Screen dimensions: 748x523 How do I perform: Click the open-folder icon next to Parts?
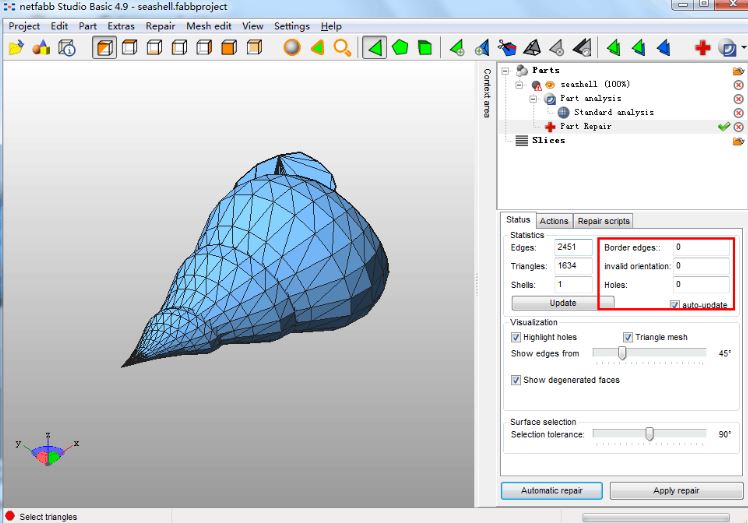coord(738,71)
